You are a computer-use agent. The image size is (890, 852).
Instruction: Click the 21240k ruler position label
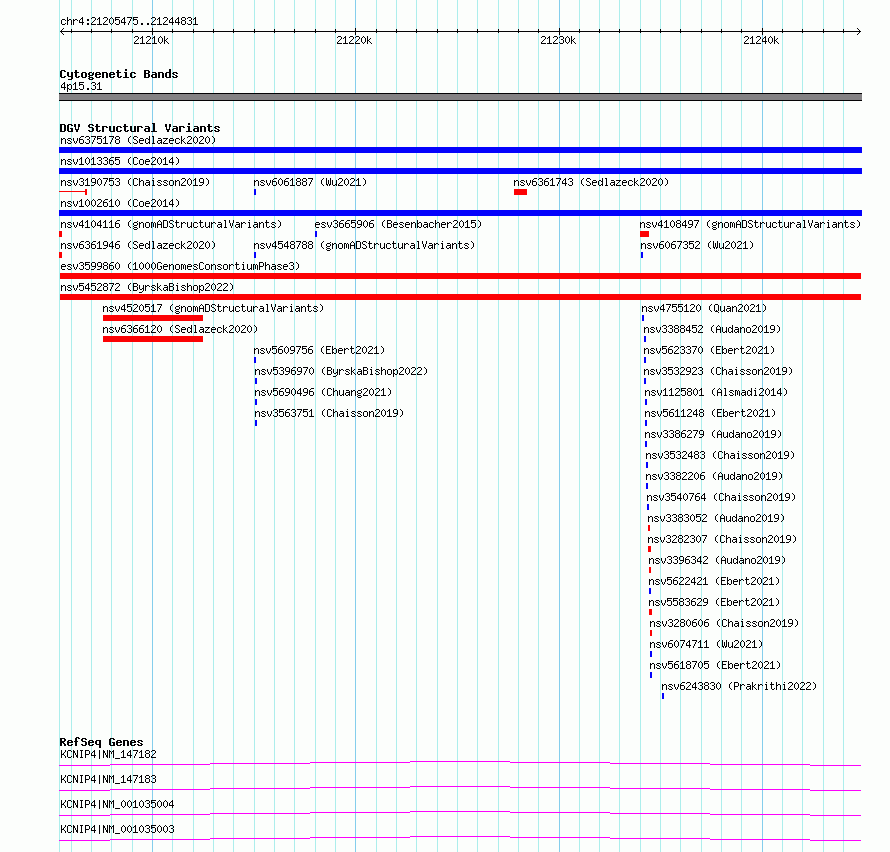[x=761, y=41]
